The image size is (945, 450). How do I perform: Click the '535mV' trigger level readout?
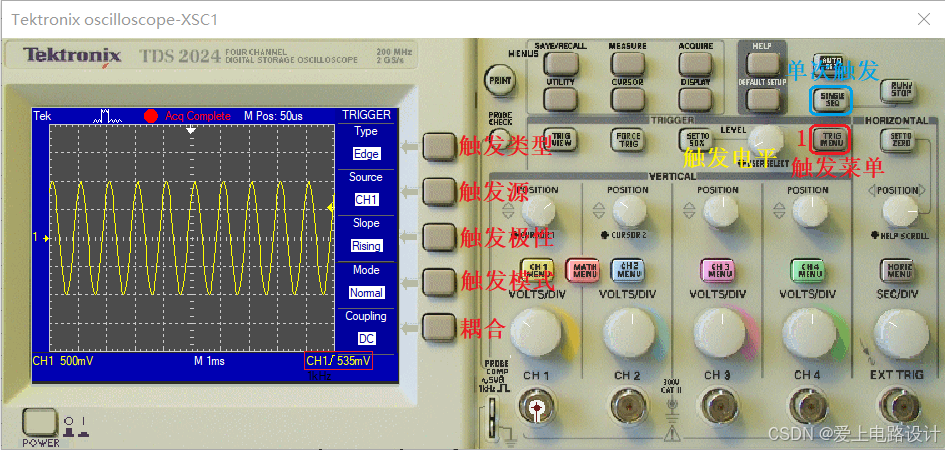pos(352,361)
